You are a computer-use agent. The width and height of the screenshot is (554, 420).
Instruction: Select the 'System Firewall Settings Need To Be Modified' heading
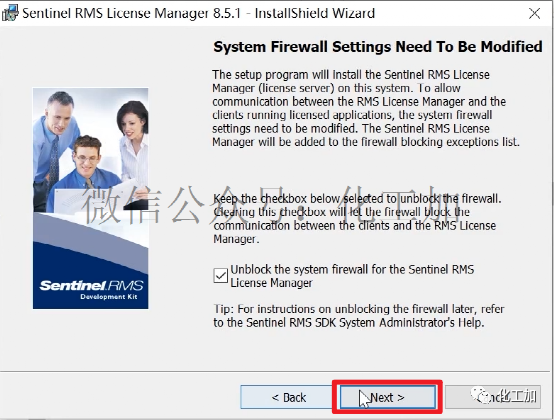(x=378, y=47)
